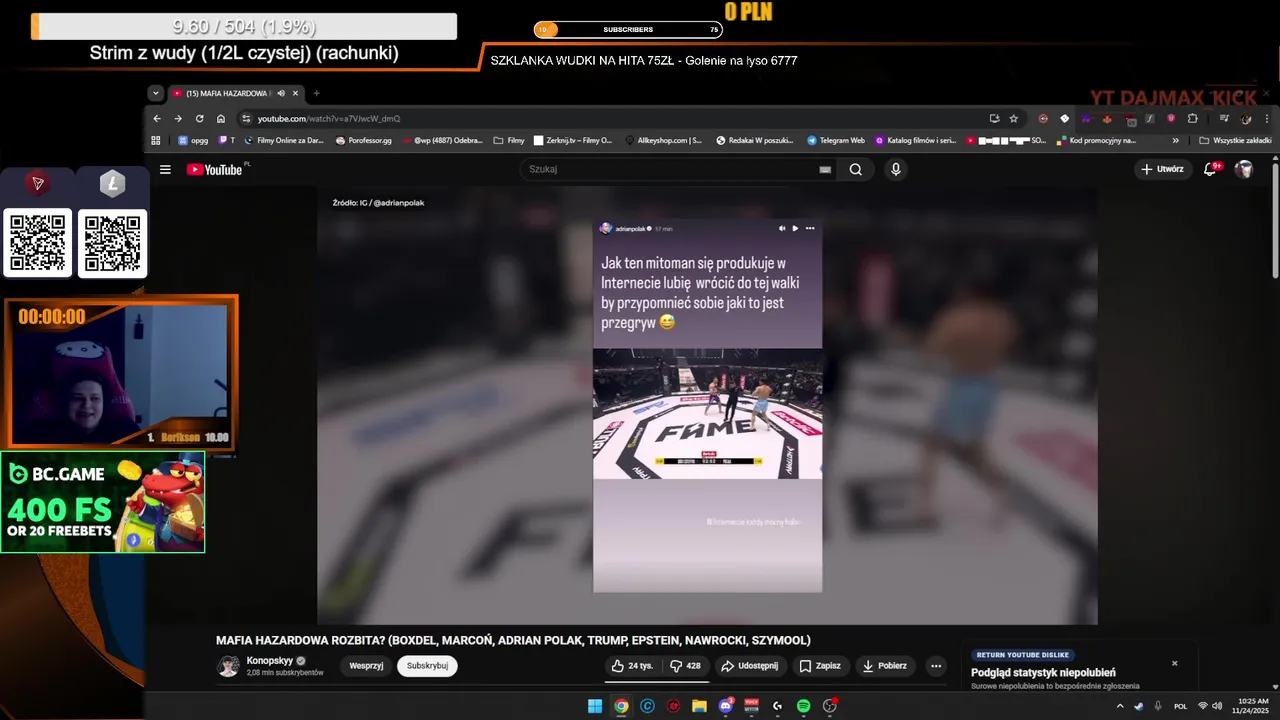The image size is (1280, 720).
Task: Click the YouTube video player area
Action: 707,405
